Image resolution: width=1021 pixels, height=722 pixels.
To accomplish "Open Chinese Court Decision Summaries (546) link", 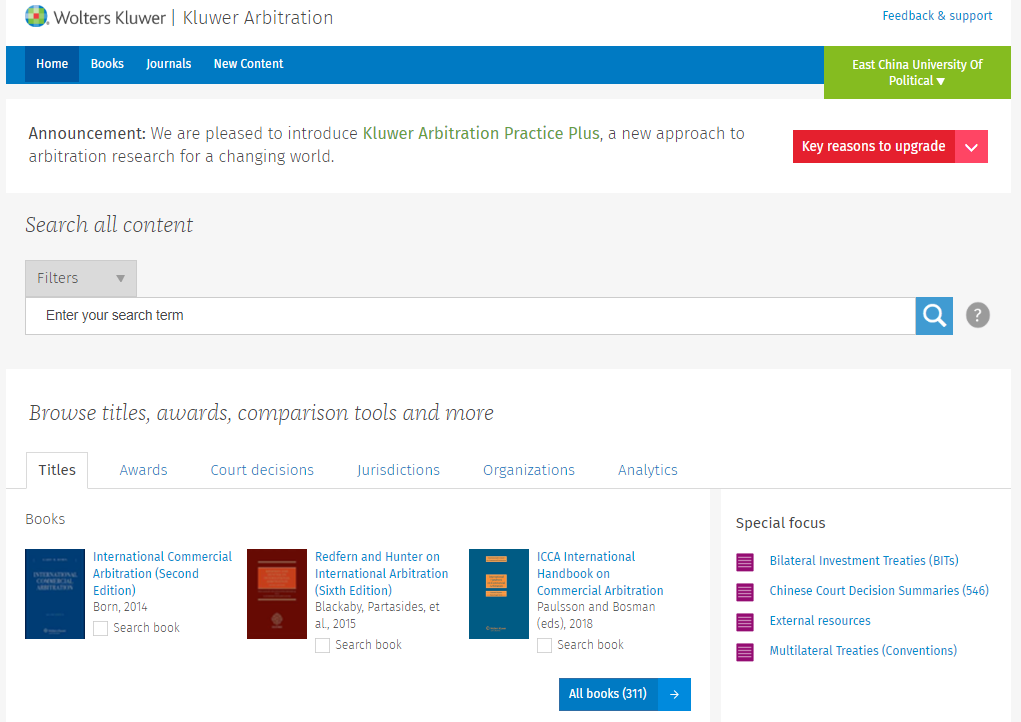I will (879, 590).
